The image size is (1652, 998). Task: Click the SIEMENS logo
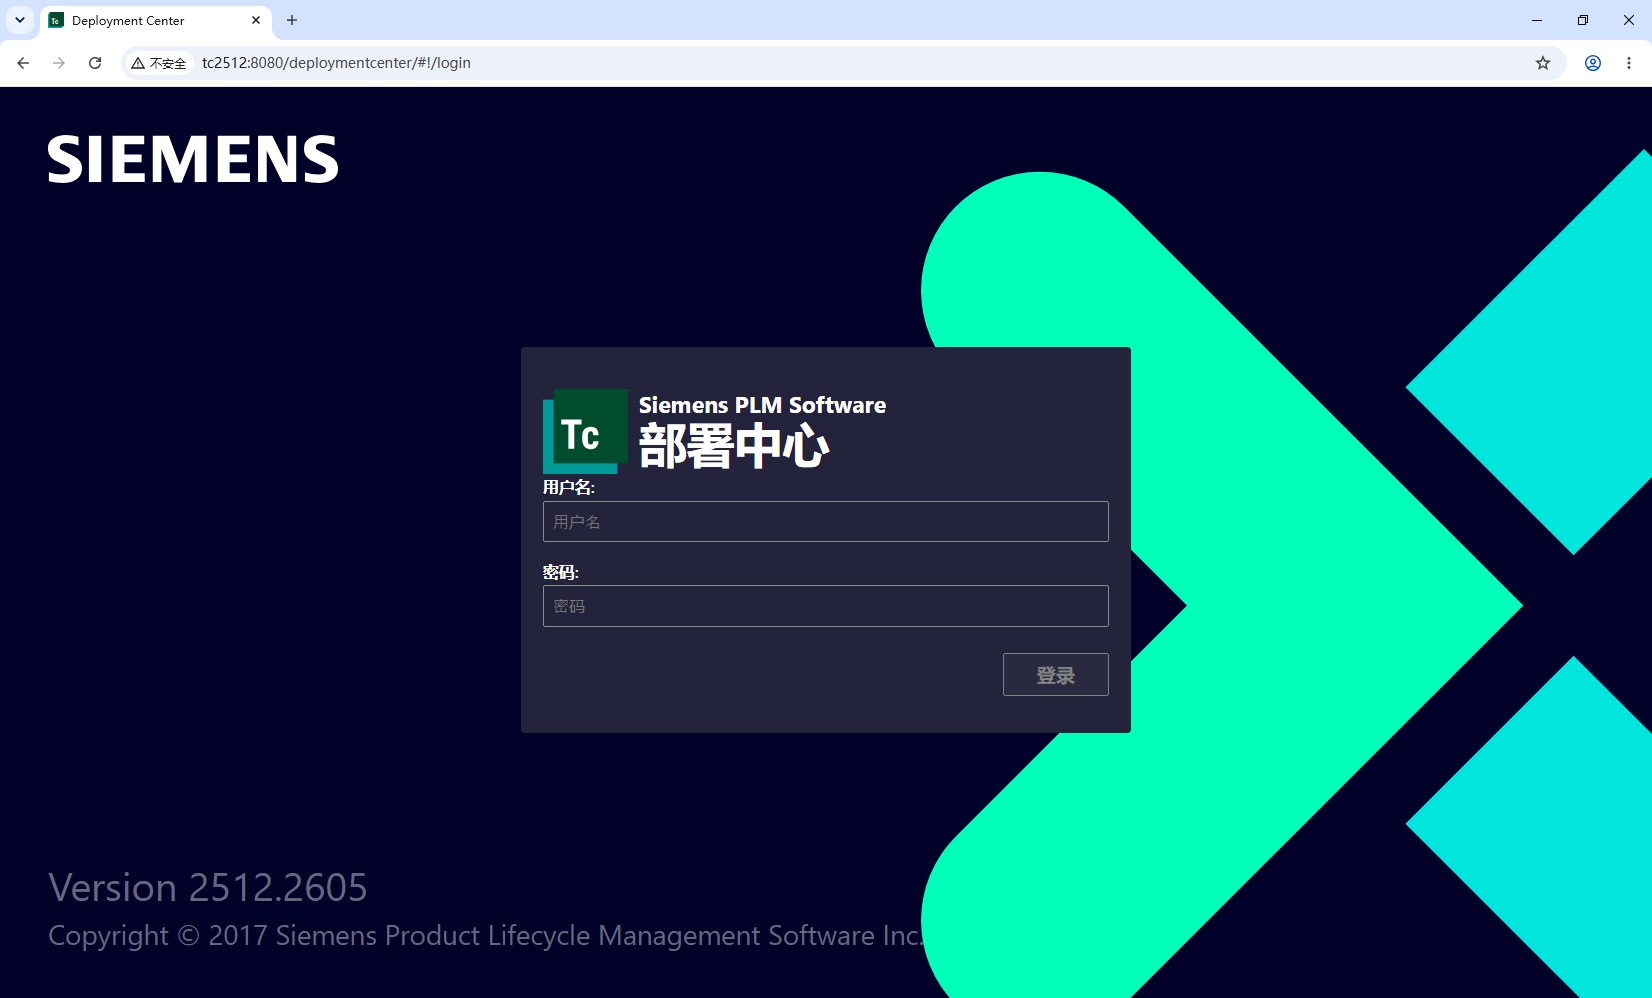click(x=193, y=160)
